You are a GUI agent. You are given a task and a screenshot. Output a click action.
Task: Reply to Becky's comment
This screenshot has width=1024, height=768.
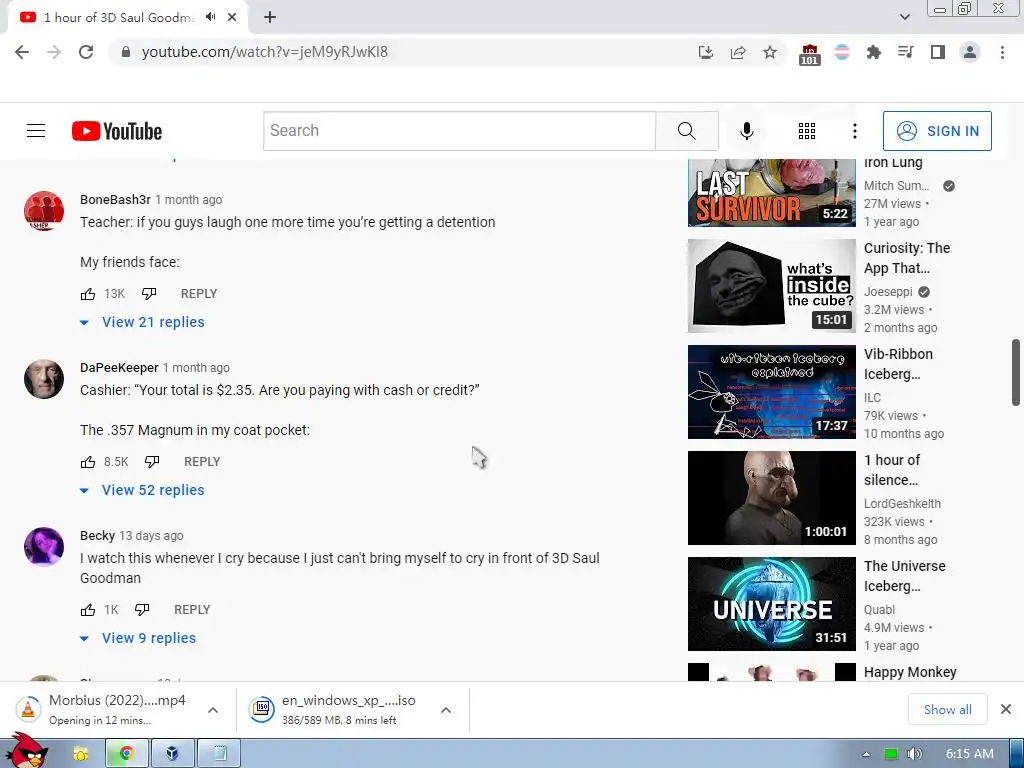click(192, 610)
